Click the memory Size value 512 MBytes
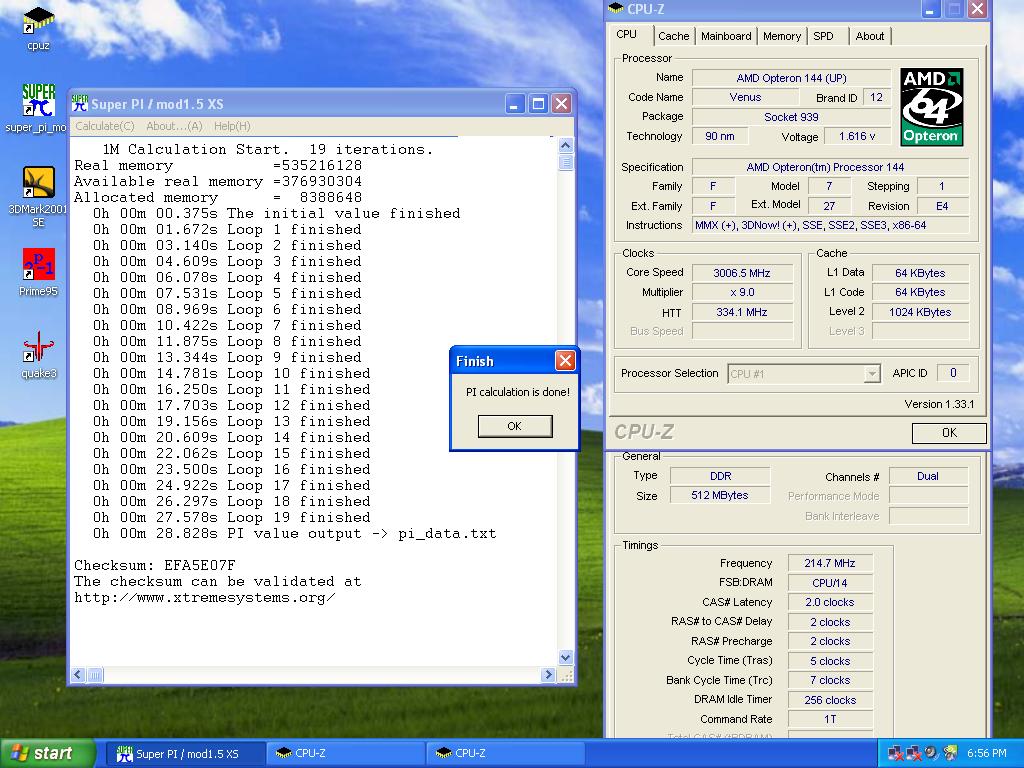This screenshot has width=1024, height=768. pos(720,495)
